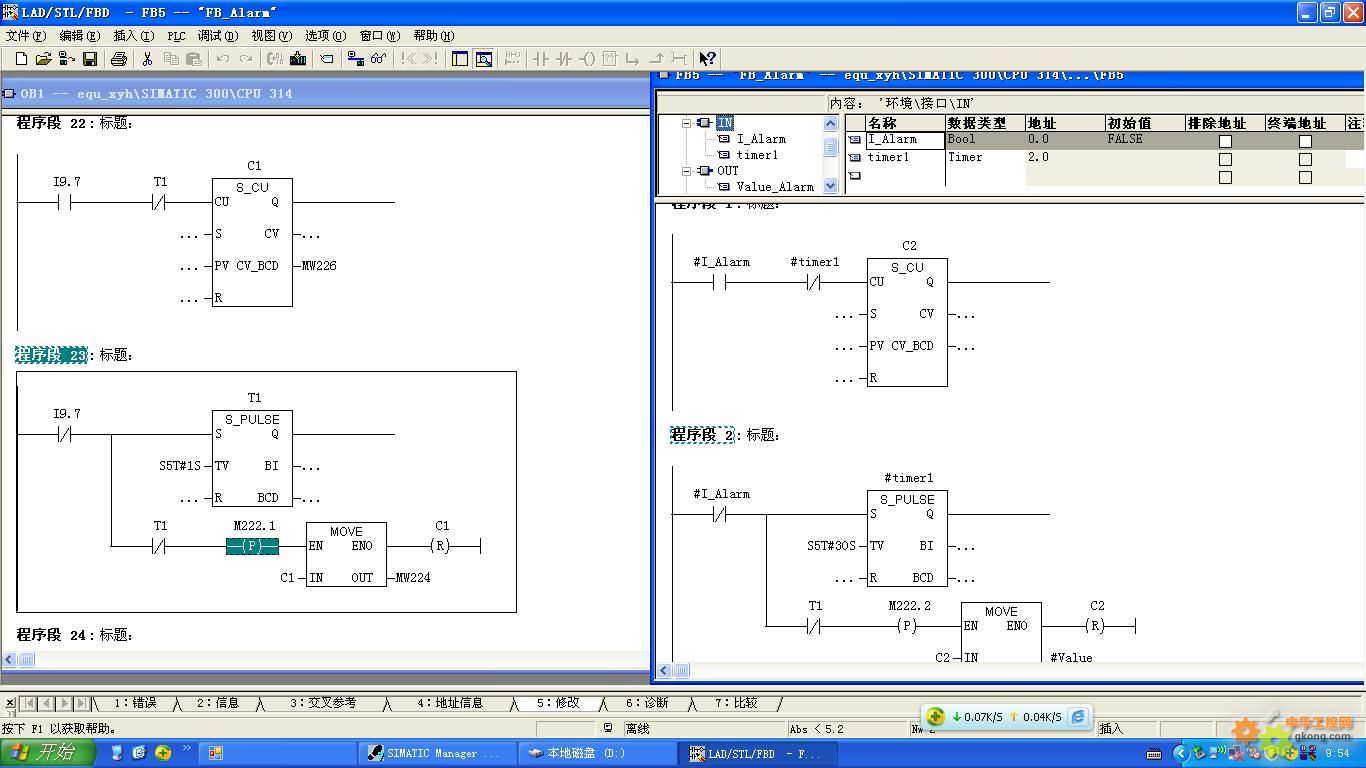Save the block with the floppy disk icon
The width and height of the screenshot is (1366, 768).
(x=90, y=59)
